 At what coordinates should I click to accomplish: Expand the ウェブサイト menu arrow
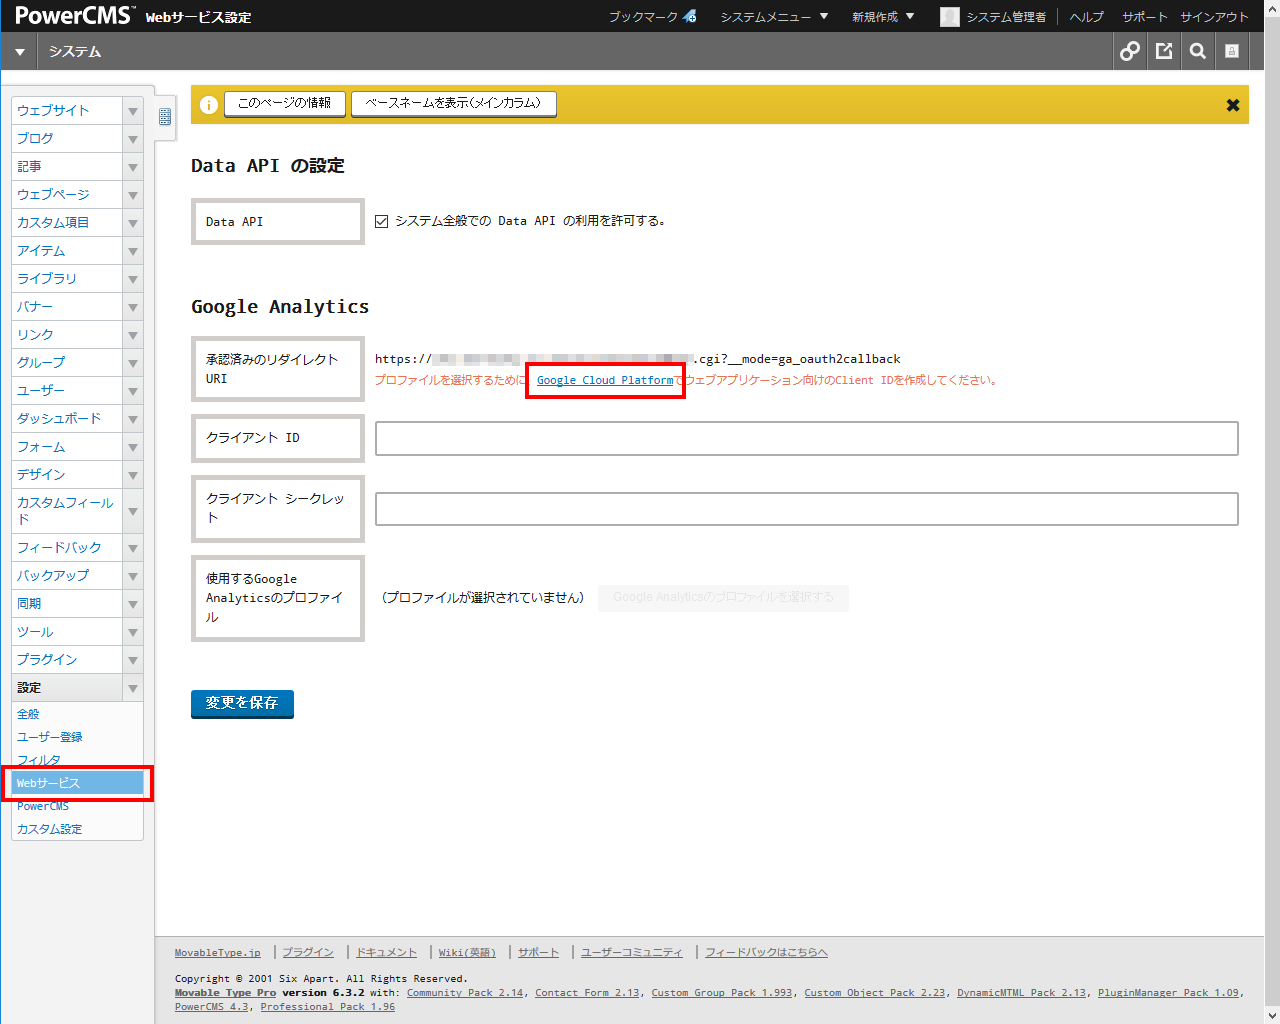tap(133, 111)
